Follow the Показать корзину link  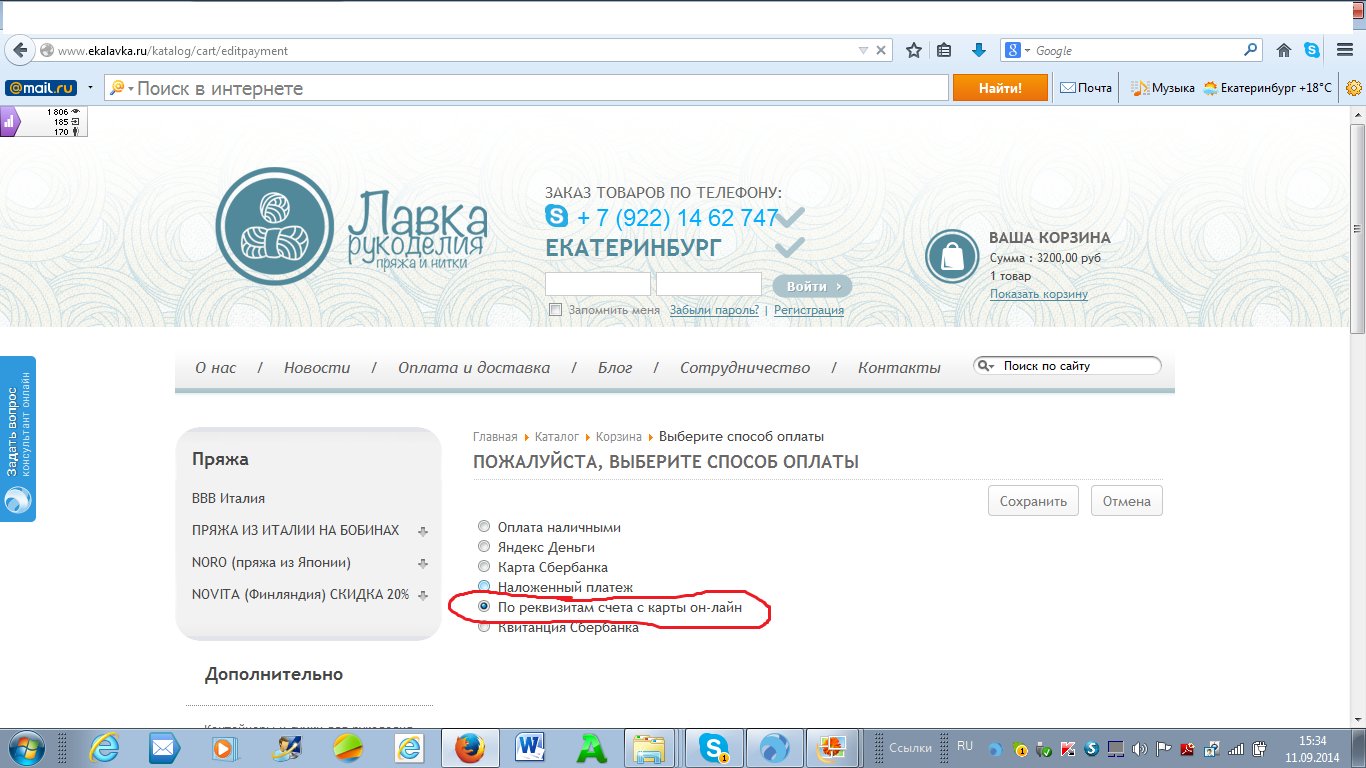pos(1039,294)
